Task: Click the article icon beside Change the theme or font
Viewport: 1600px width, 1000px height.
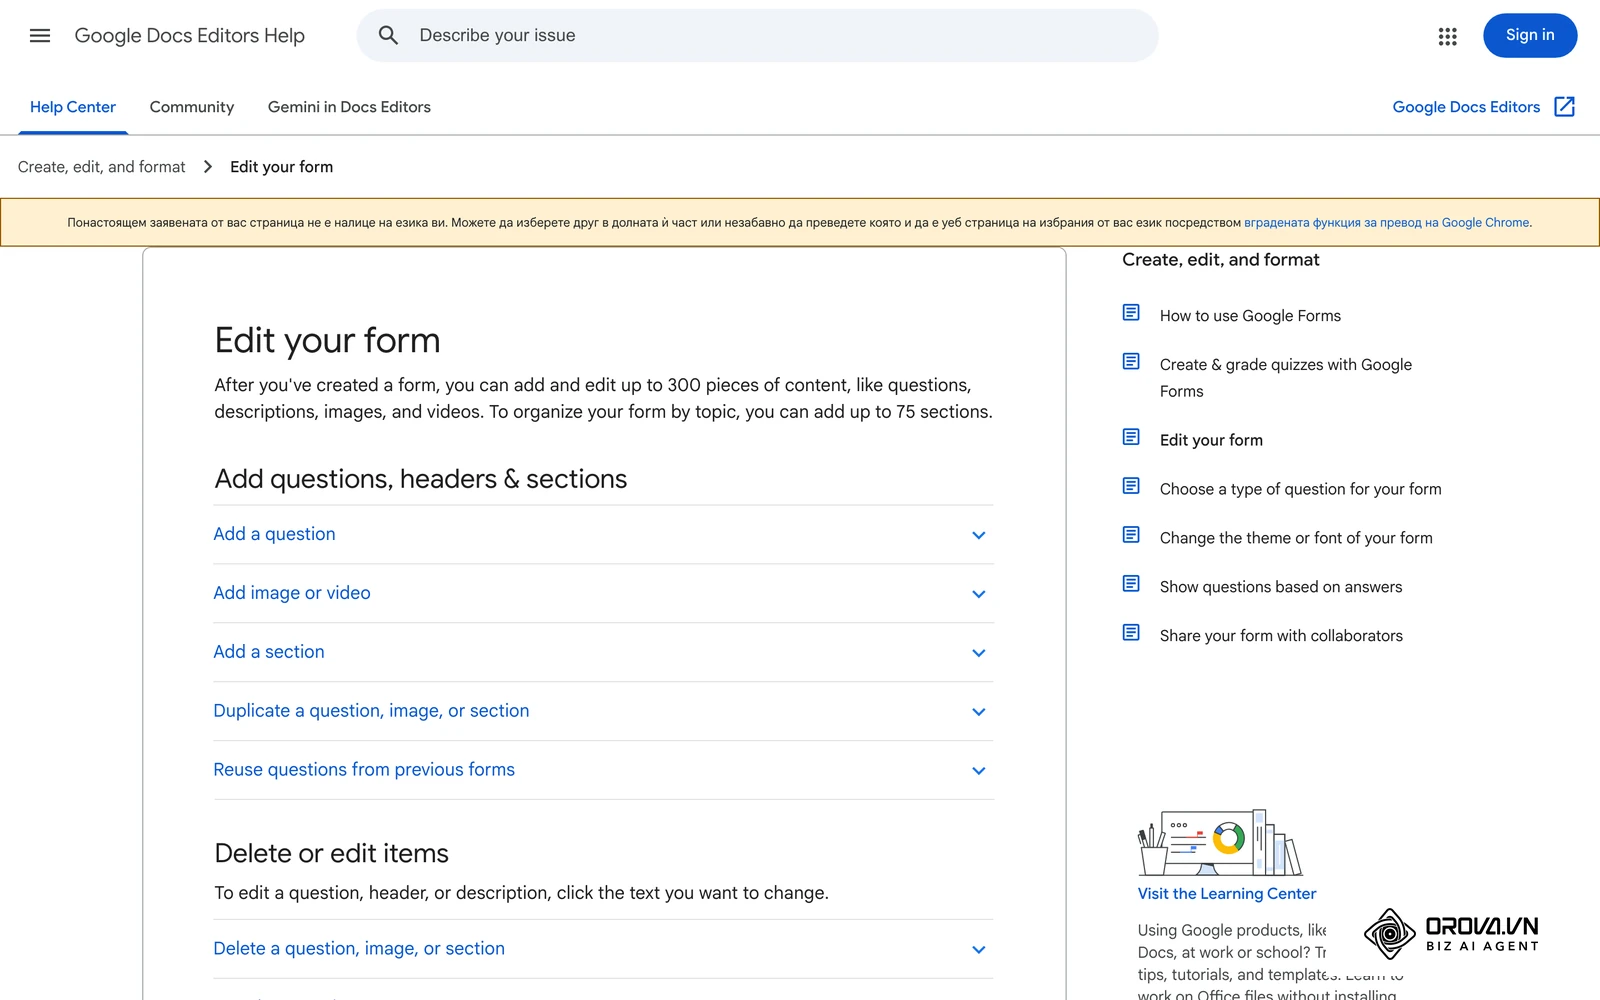Action: click(x=1131, y=535)
